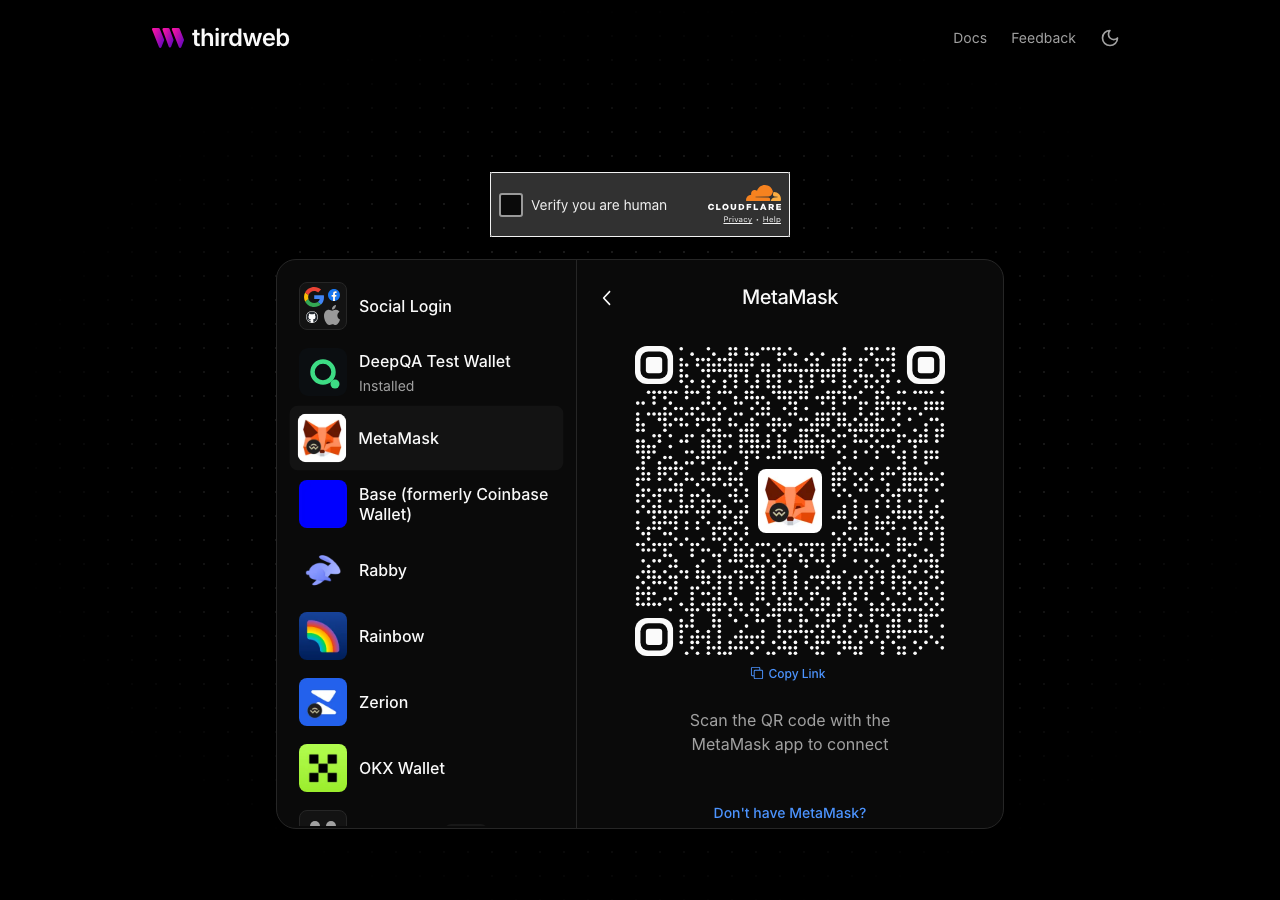
Task: Click the Social Login icon
Action: [x=323, y=306]
